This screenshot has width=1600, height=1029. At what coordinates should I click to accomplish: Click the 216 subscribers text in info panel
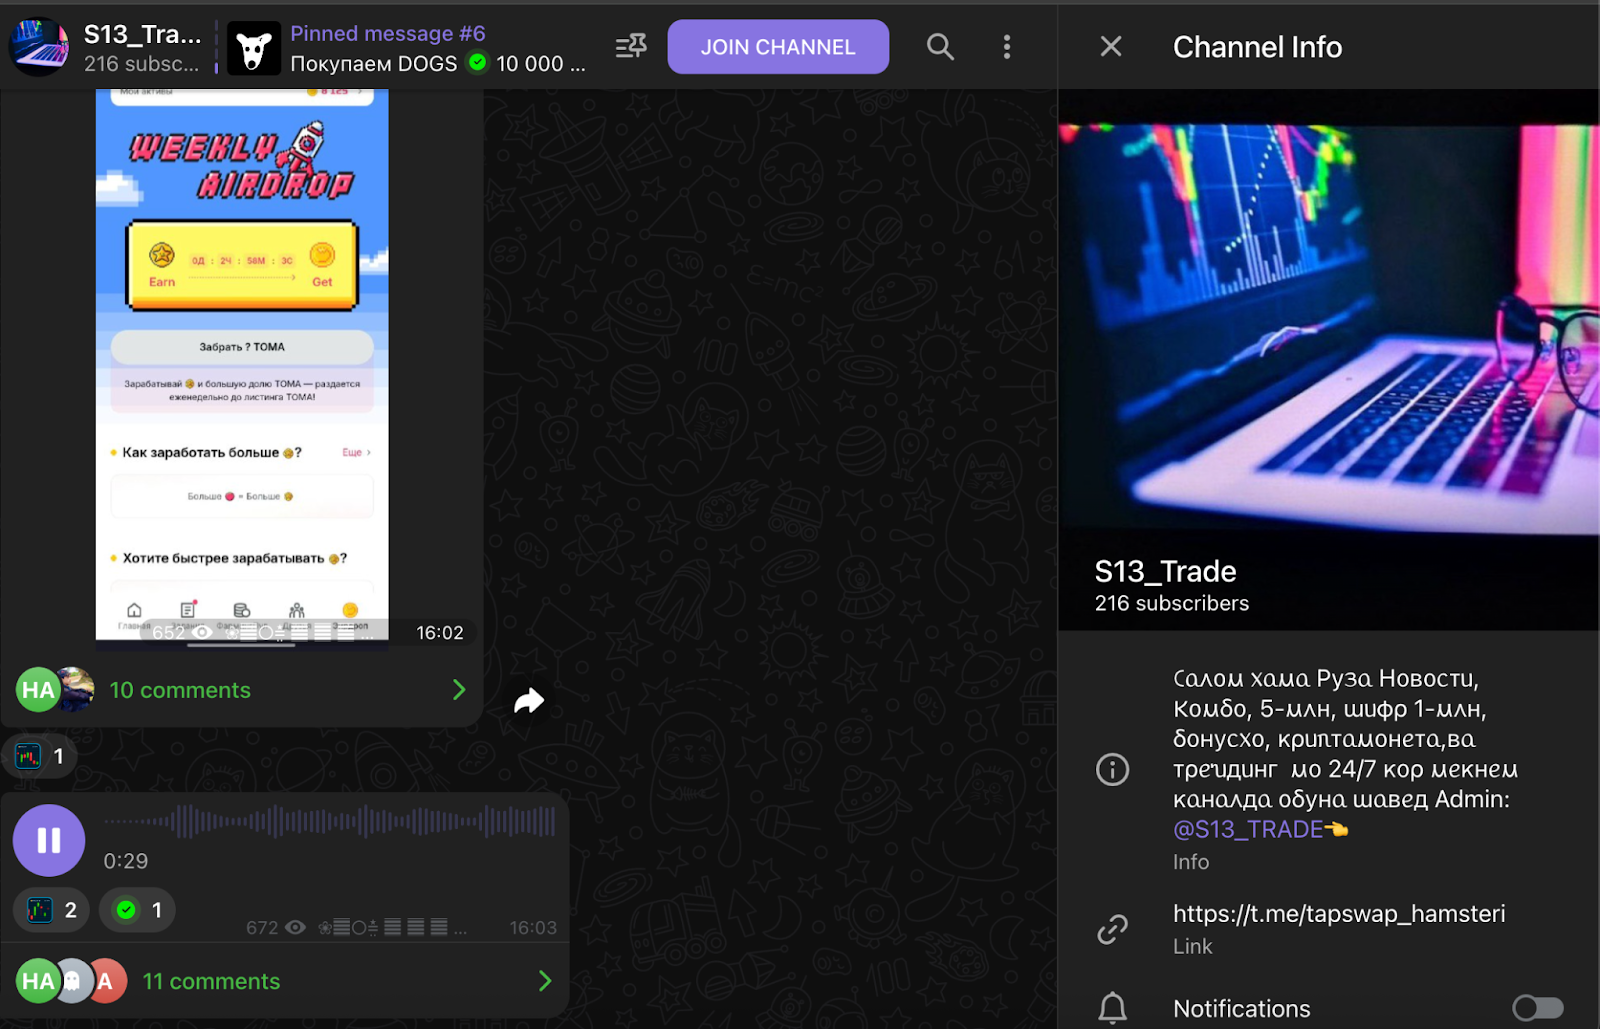pos(1171,603)
